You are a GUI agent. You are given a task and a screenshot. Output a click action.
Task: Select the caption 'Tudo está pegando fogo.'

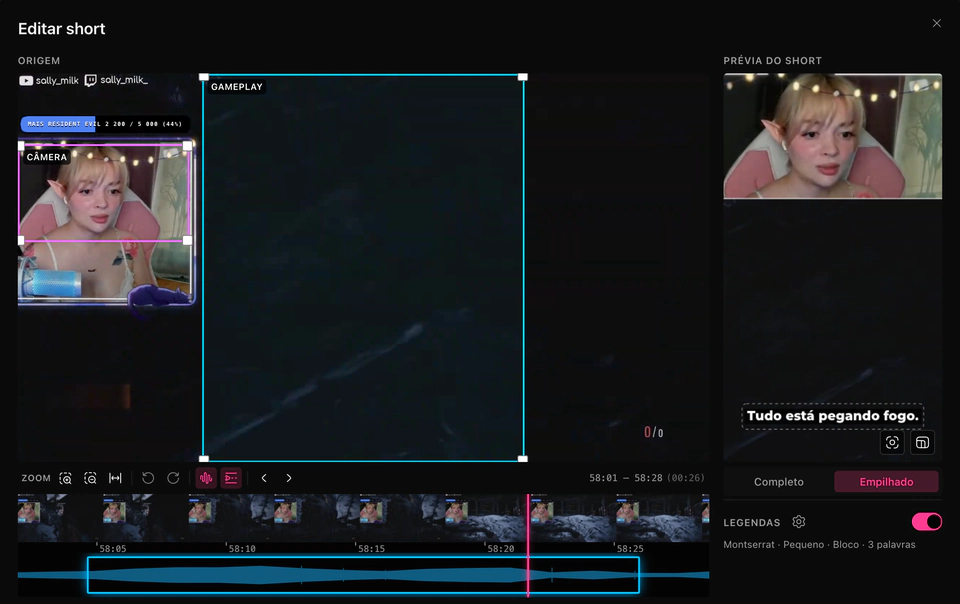(833, 416)
